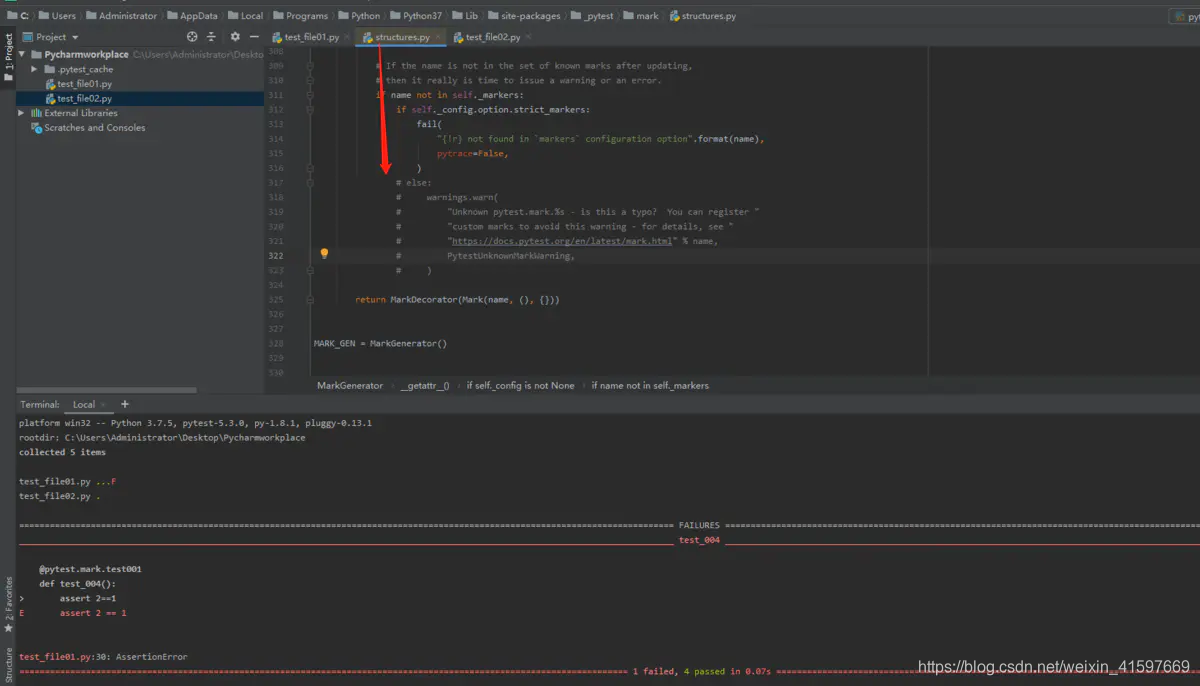Add new terminal session with plus icon
This screenshot has height=686, width=1200.
click(125, 404)
